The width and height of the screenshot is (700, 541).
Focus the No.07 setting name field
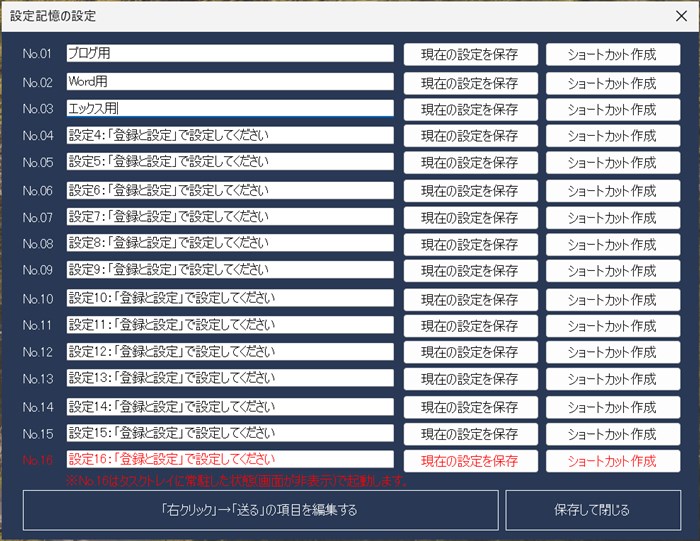[230, 217]
